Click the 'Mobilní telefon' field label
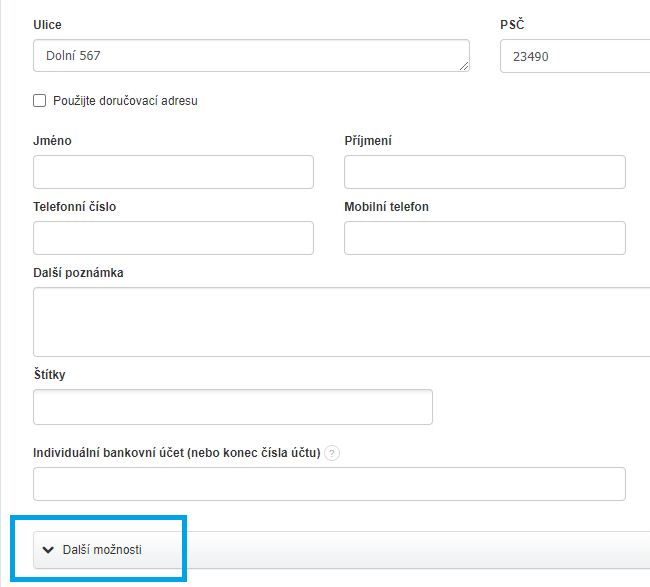Screen dimensions: 650x587 386,207
